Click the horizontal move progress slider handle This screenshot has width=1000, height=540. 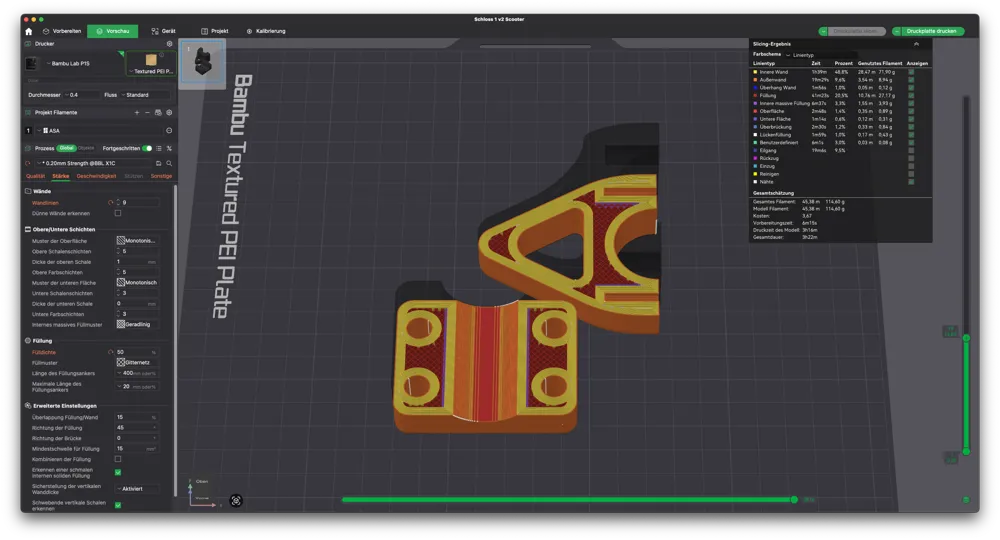(794, 500)
